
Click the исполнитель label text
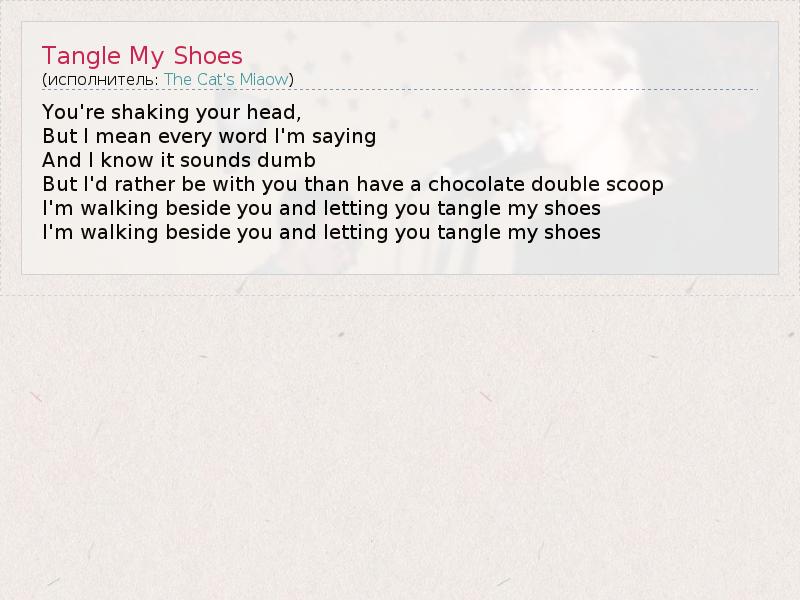102,79
